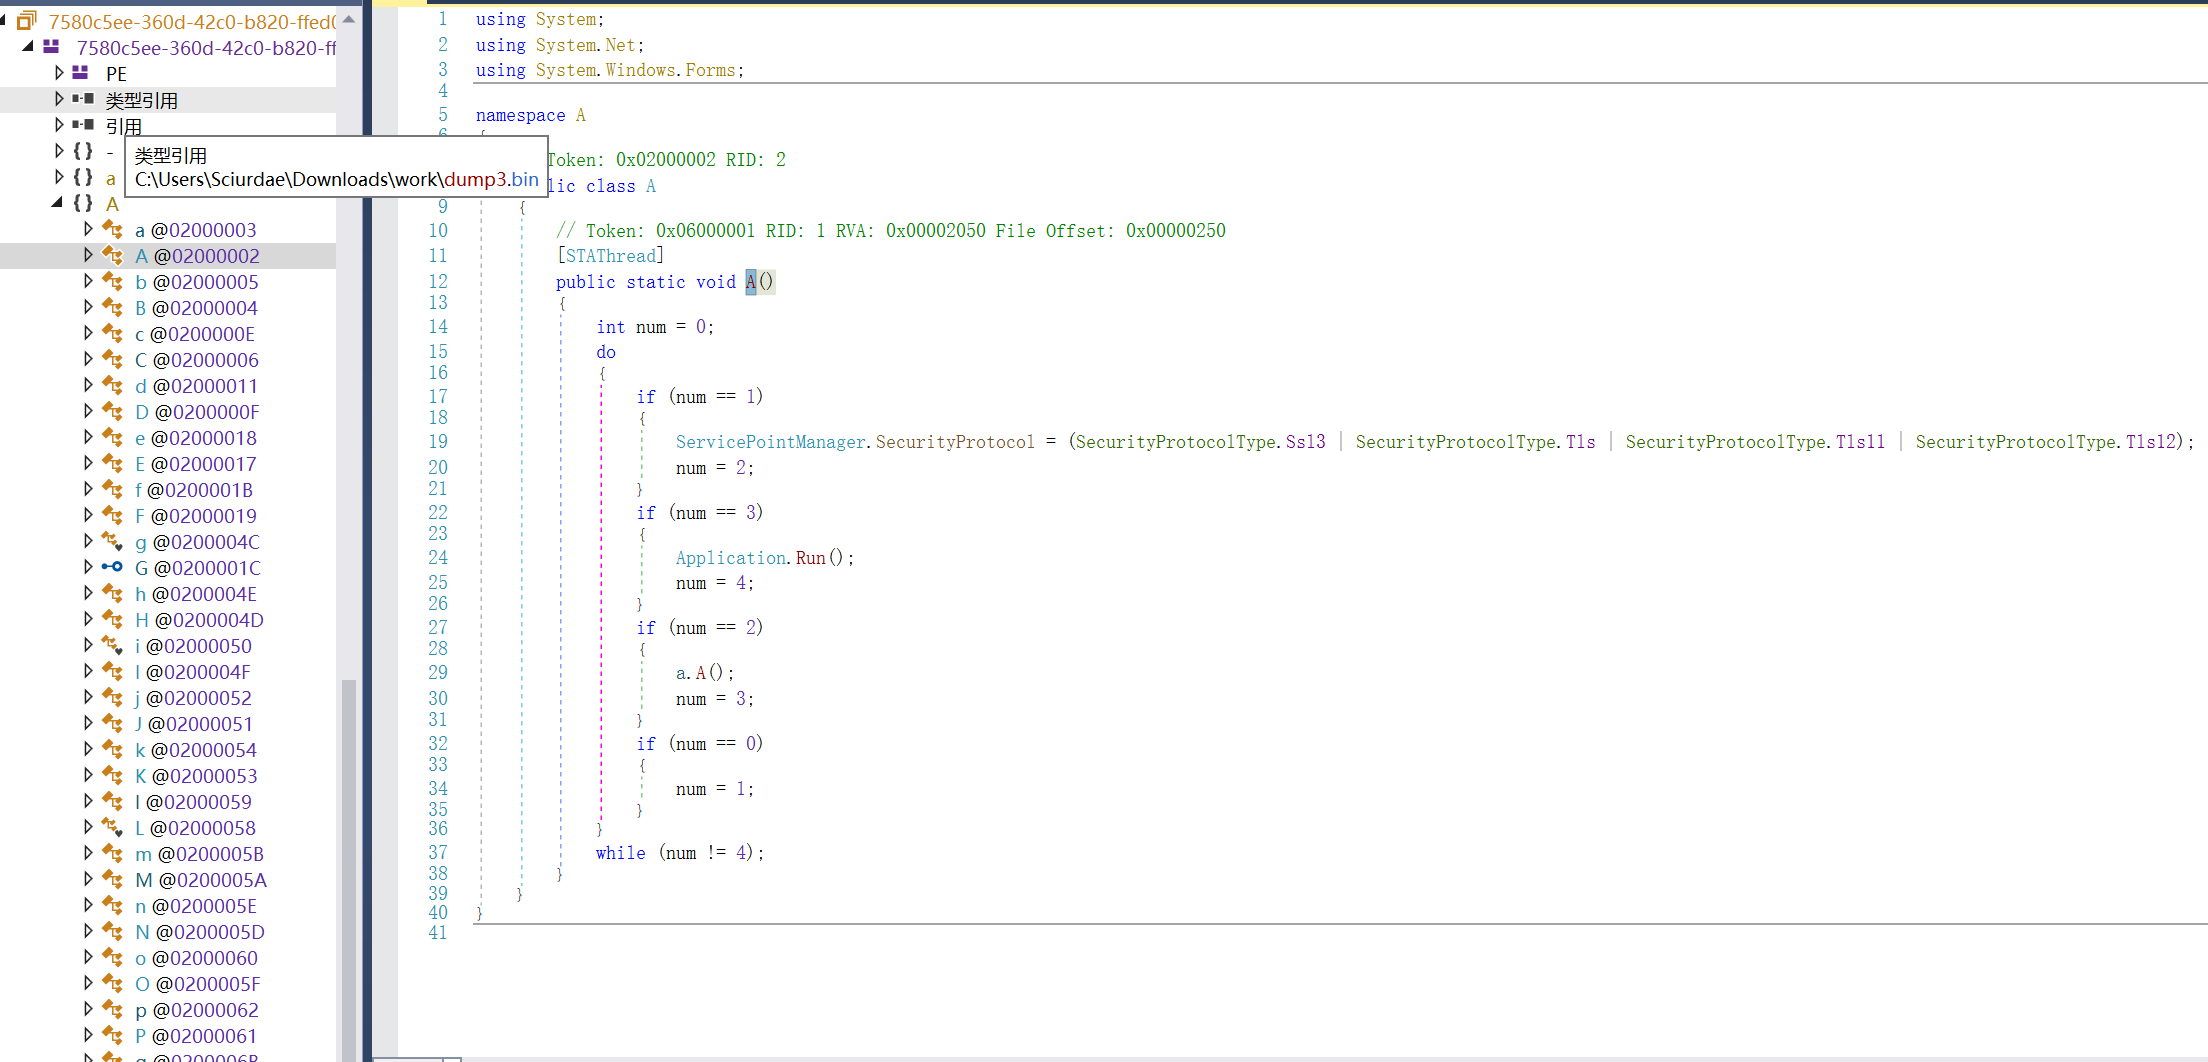Image resolution: width=2208 pixels, height=1062 pixels.
Task: Collapse the module node 7580c5ee-360d
Action: click(28, 47)
